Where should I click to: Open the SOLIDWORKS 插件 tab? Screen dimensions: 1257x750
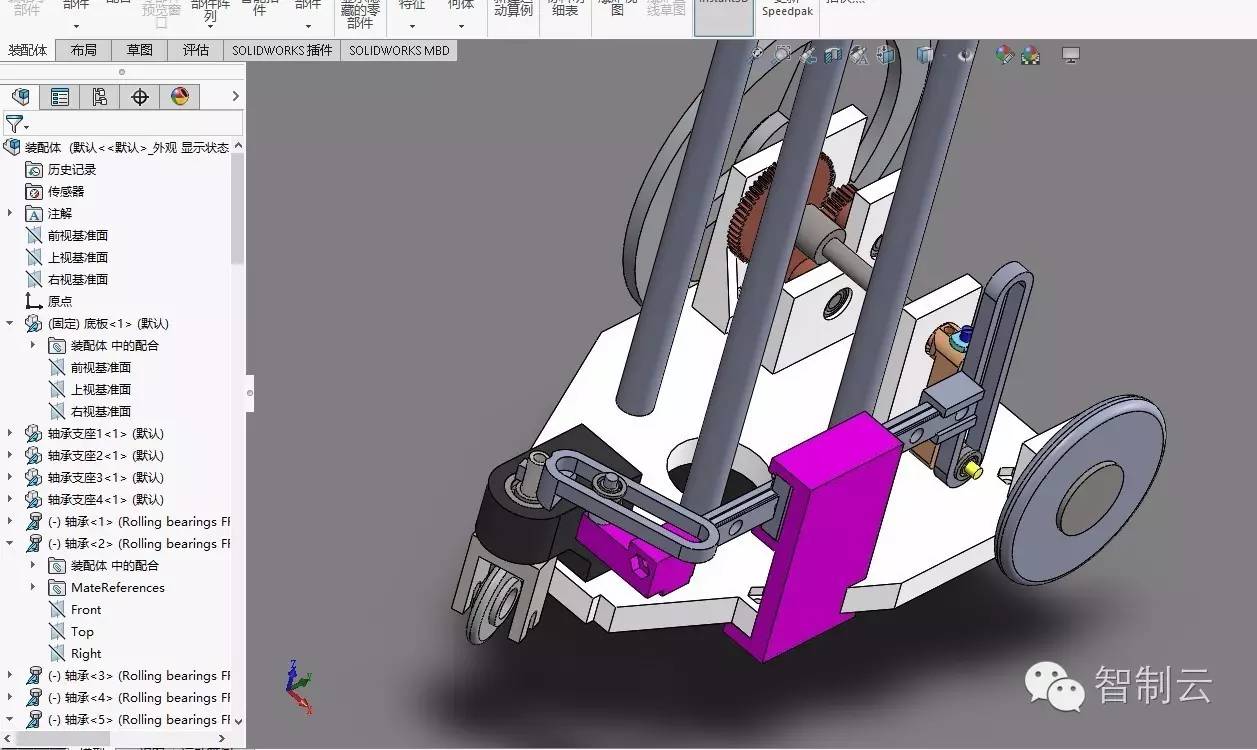pyautogui.click(x=283, y=50)
